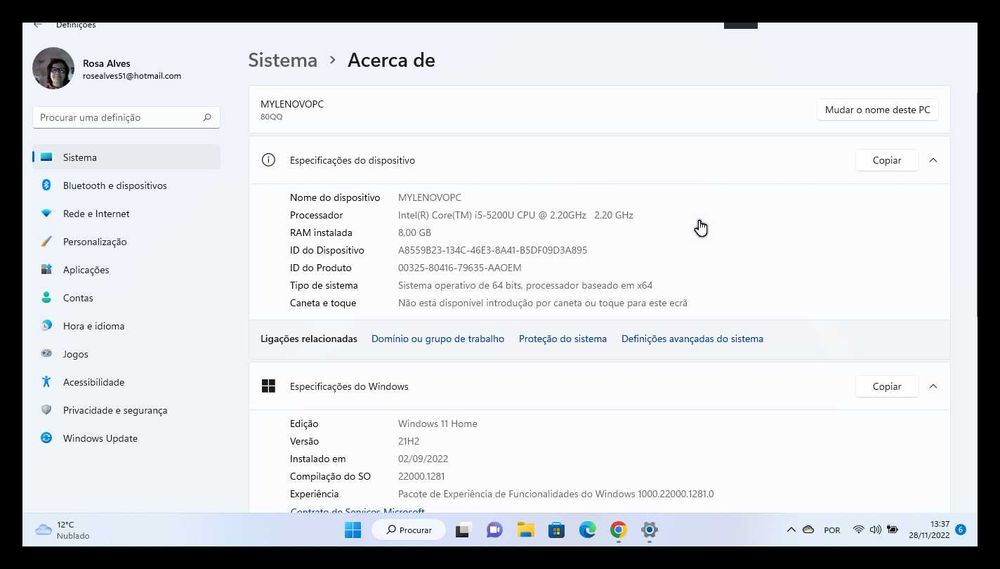Click the search magnifier in the settings search box
This screenshot has width=1000, height=569.
[207, 117]
